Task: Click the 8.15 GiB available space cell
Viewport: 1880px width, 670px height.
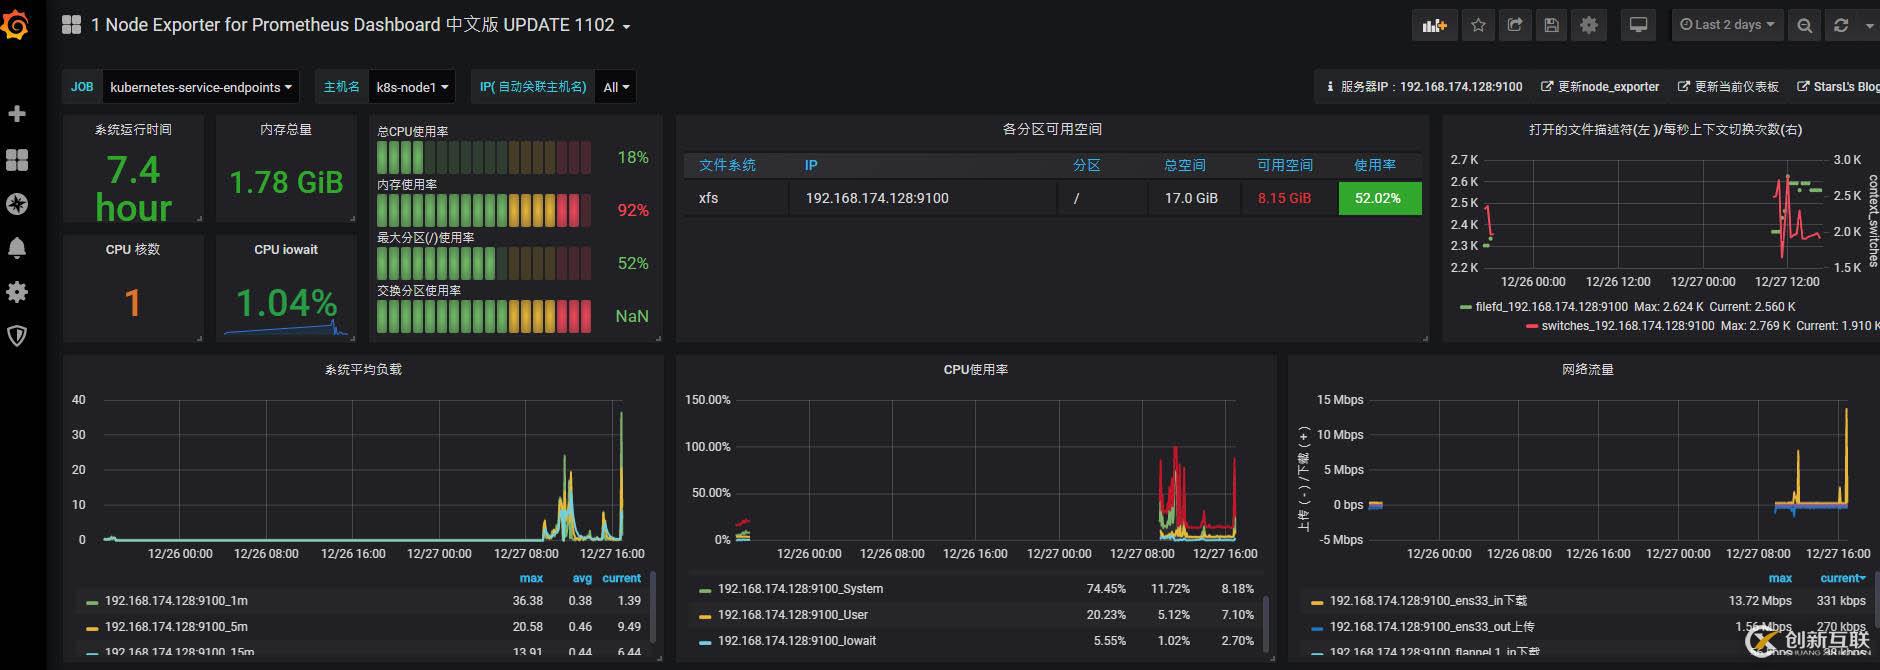Action: 1285,198
